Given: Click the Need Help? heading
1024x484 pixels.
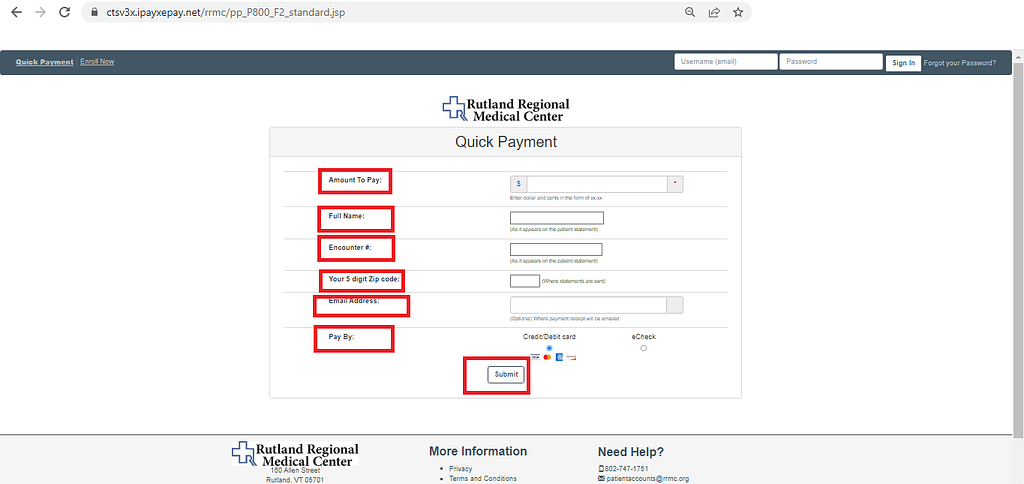Looking at the screenshot, I should point(630,452).
